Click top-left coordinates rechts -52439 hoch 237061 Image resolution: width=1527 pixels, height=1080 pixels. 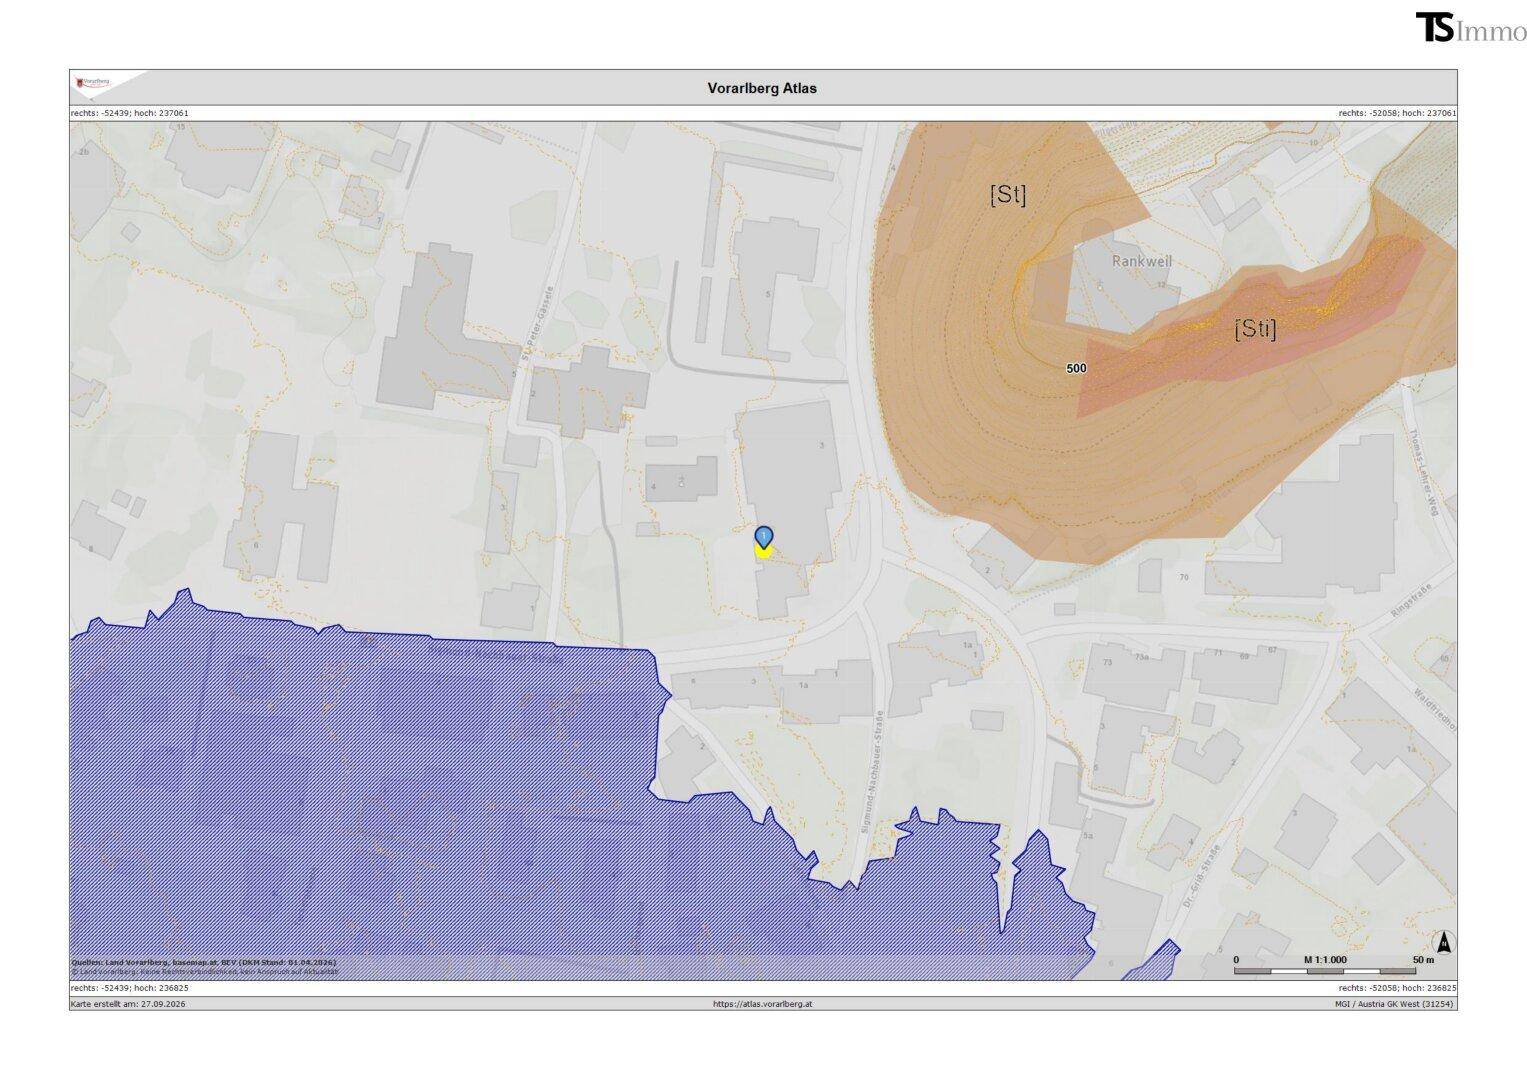(x=130, y=113)
